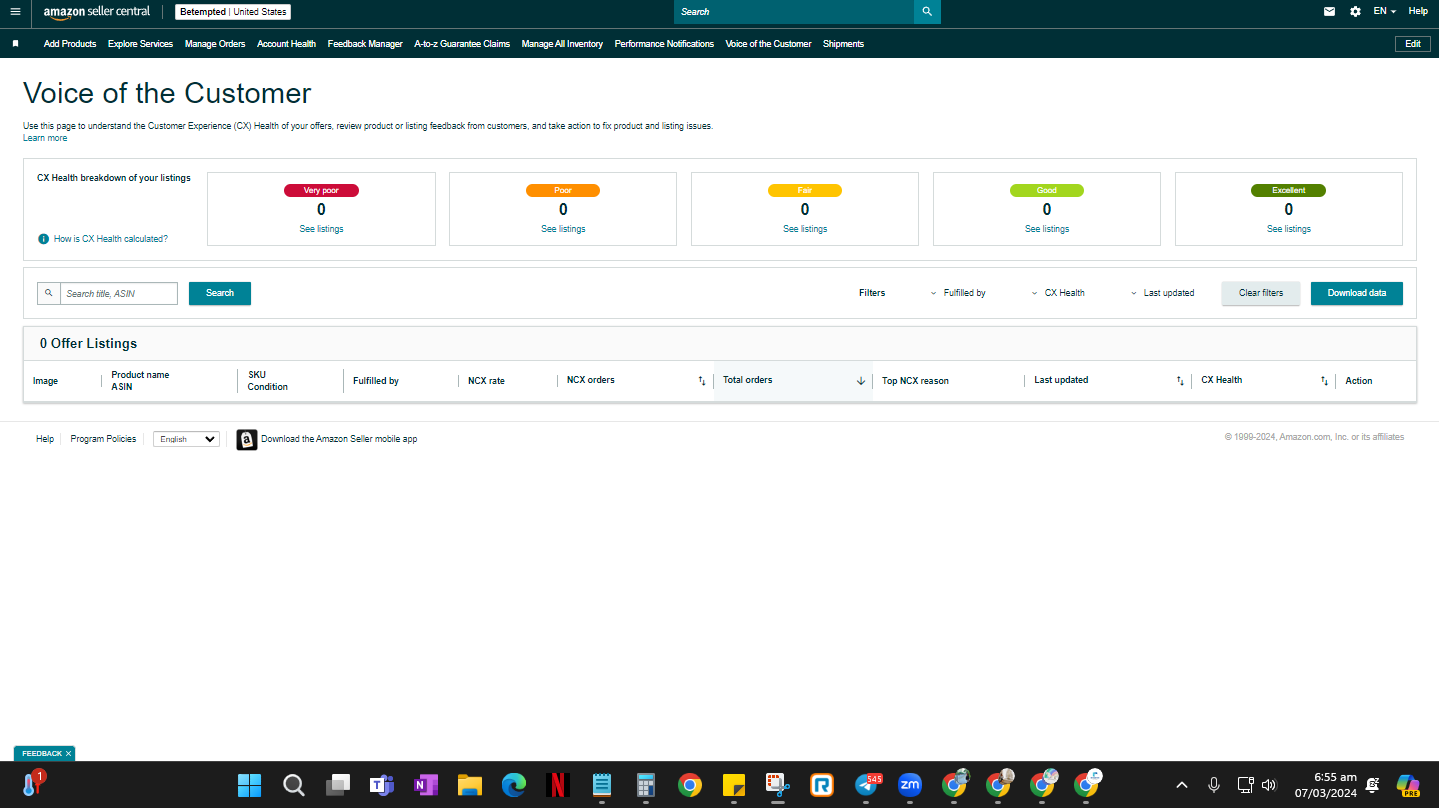This screenshot has width=1439, height=808.
Task: Open Account Health in the favorites bar
Action: (286, 44)
